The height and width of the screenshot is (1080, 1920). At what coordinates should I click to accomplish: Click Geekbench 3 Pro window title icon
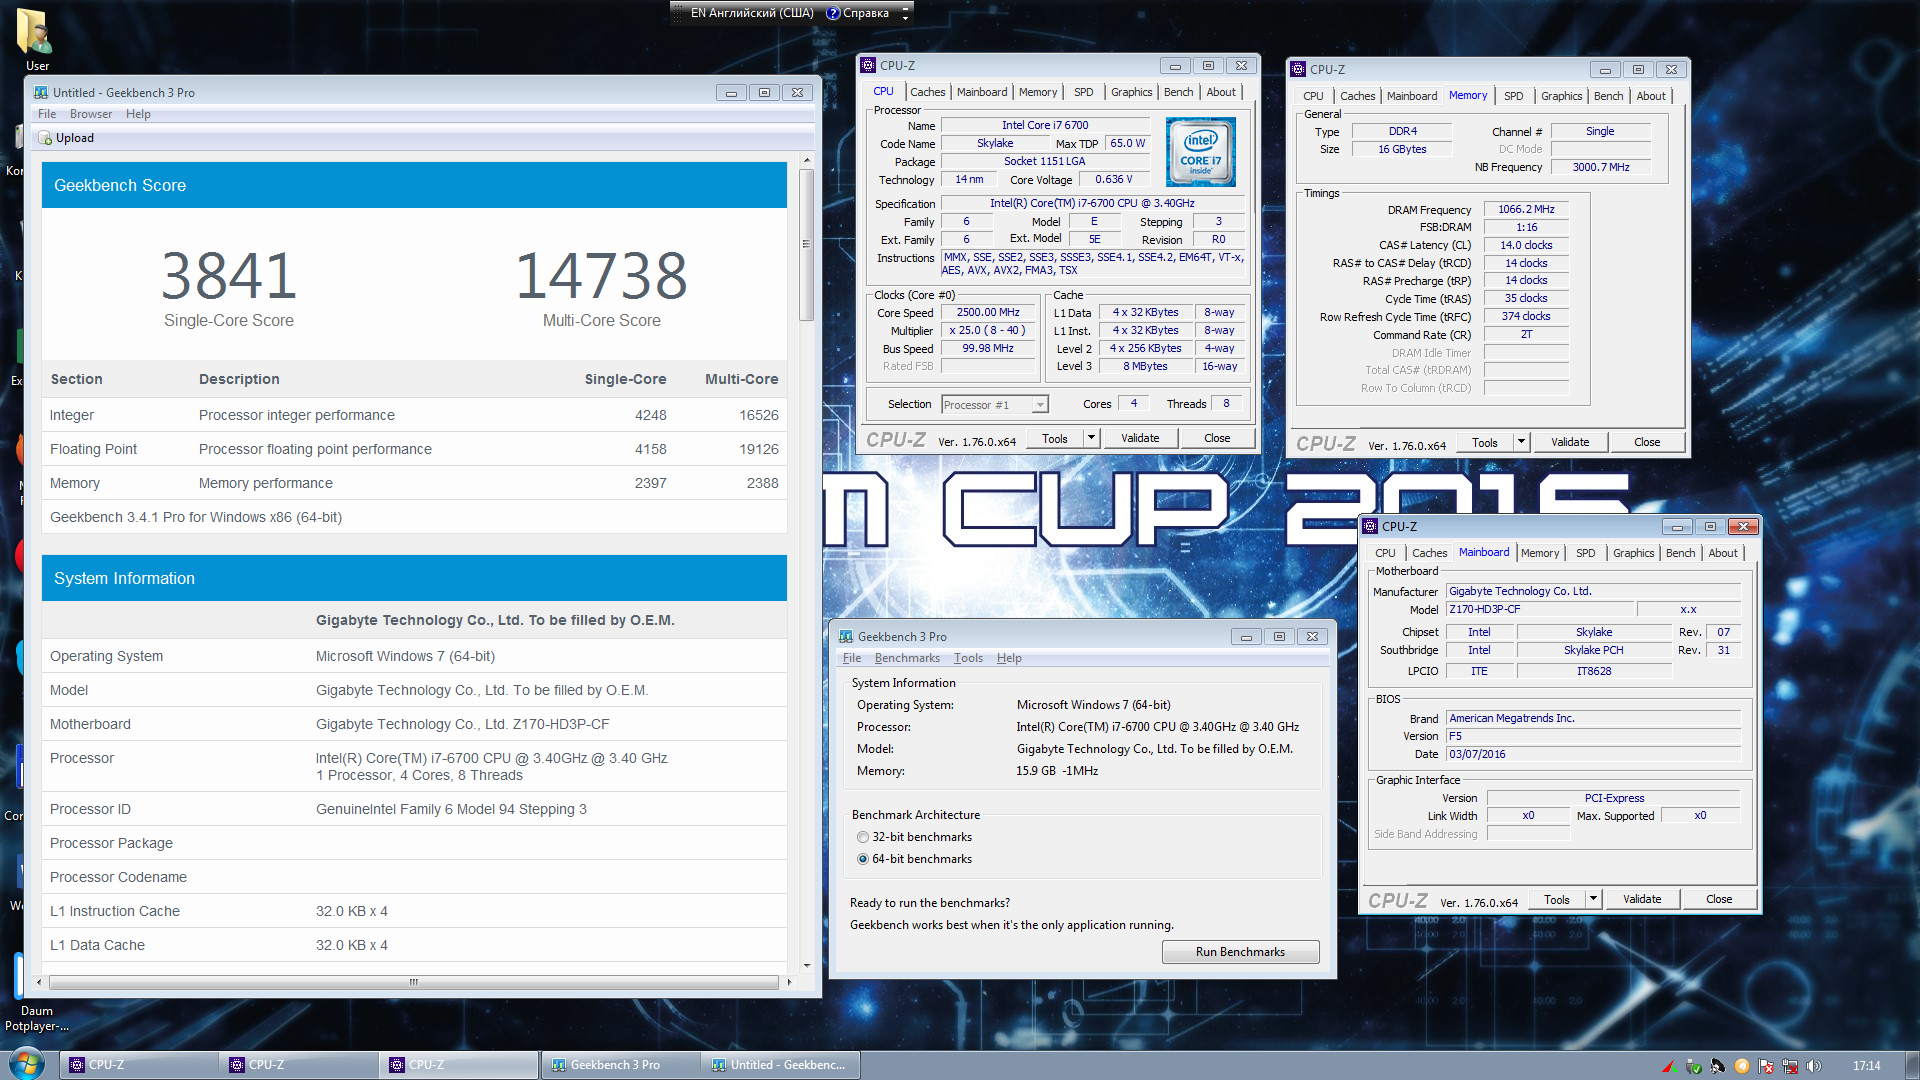846,637
